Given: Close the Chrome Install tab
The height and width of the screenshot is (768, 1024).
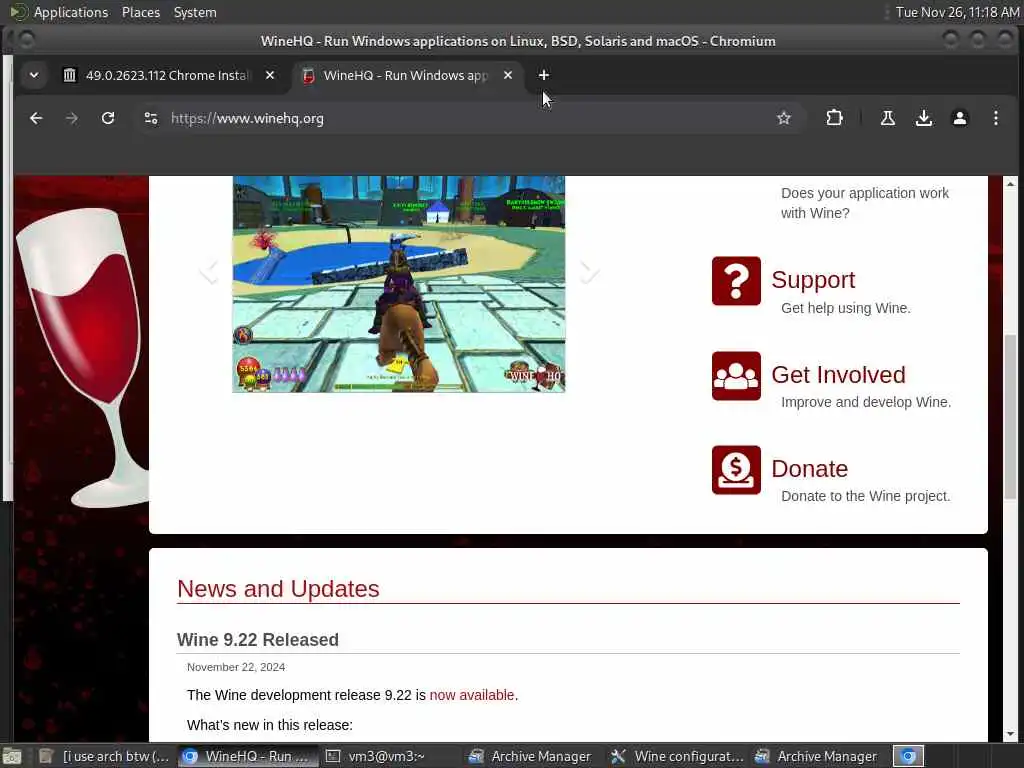Looking at the screenshot, I should coord(270,75).
